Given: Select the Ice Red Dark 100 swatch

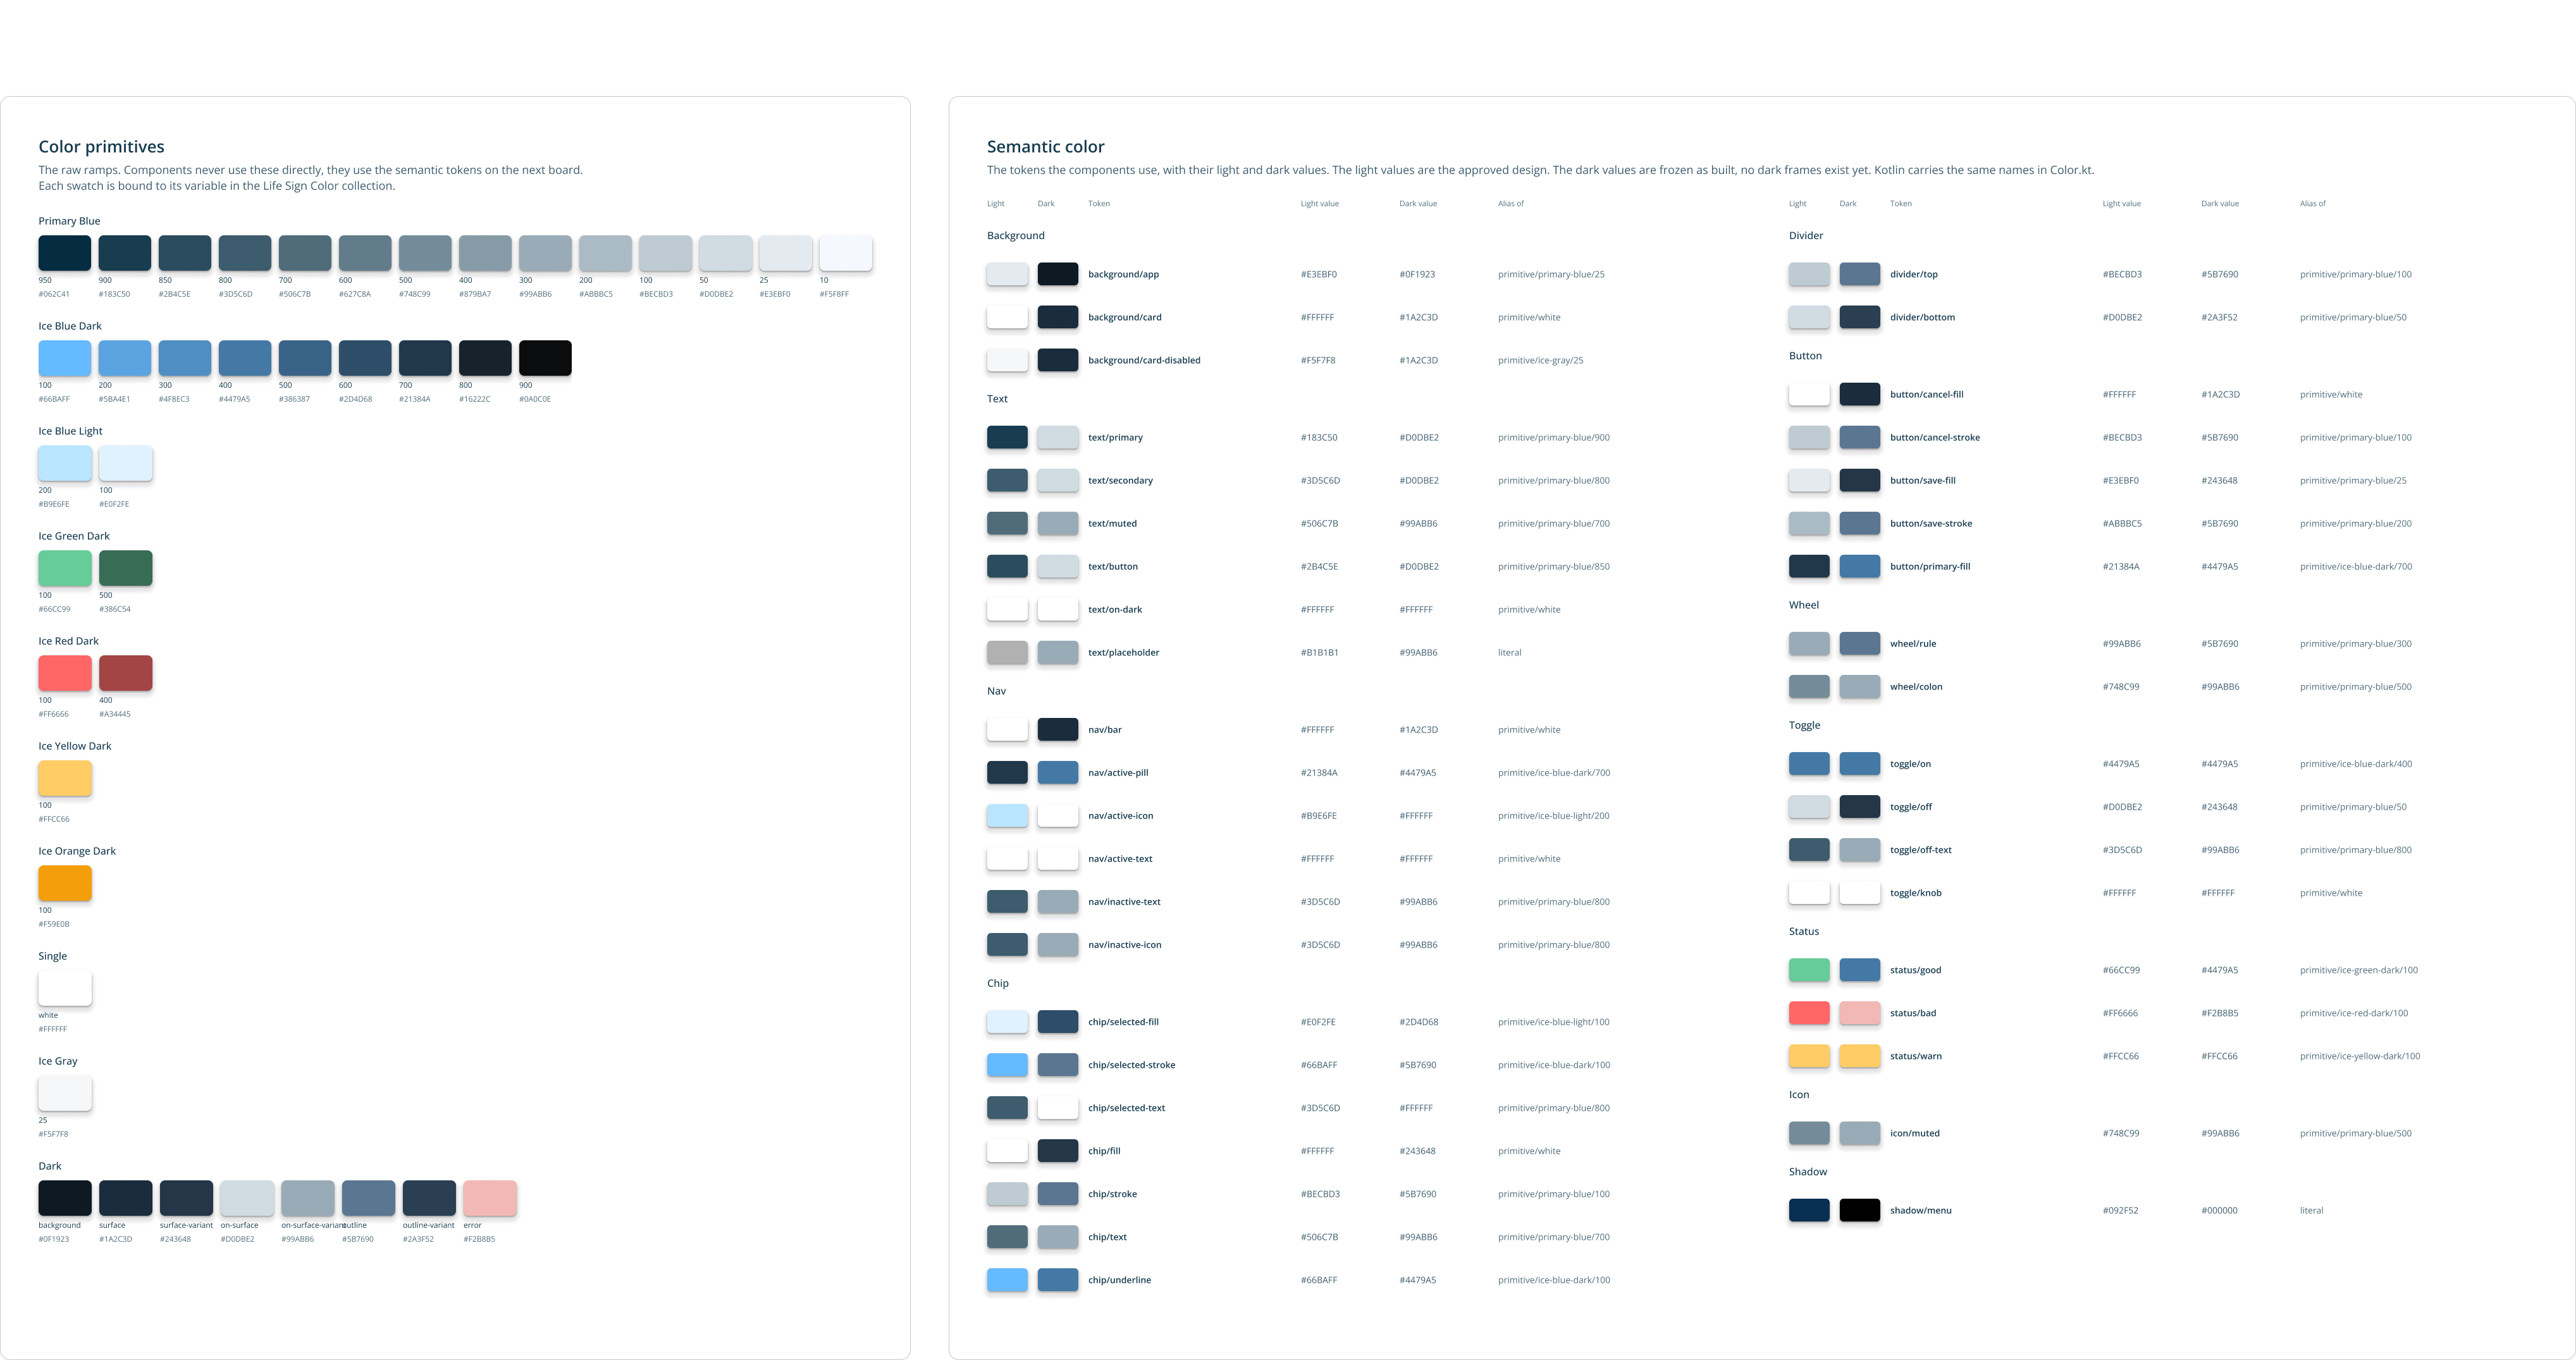Looking at the screenshot, I should pyautogui.click(x=65, y=673).
